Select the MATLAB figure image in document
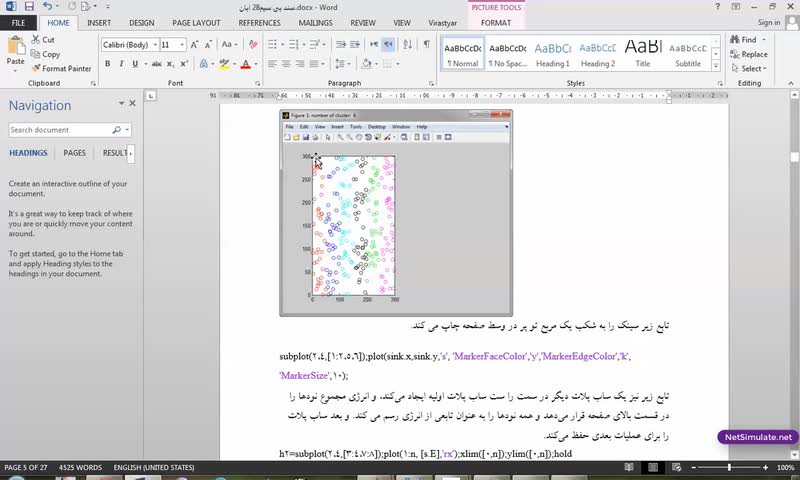Screen dimensions: 800x480 (396, 213)
